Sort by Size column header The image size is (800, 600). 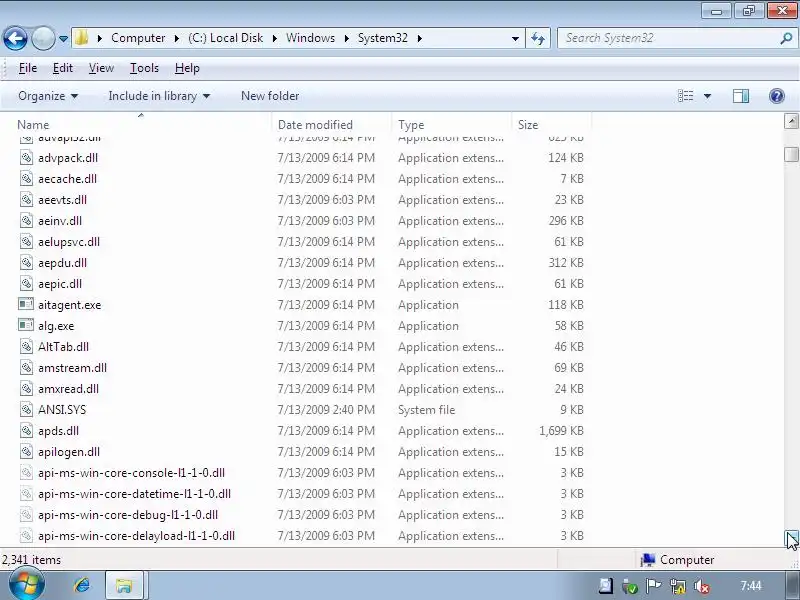tap(552, 124)
